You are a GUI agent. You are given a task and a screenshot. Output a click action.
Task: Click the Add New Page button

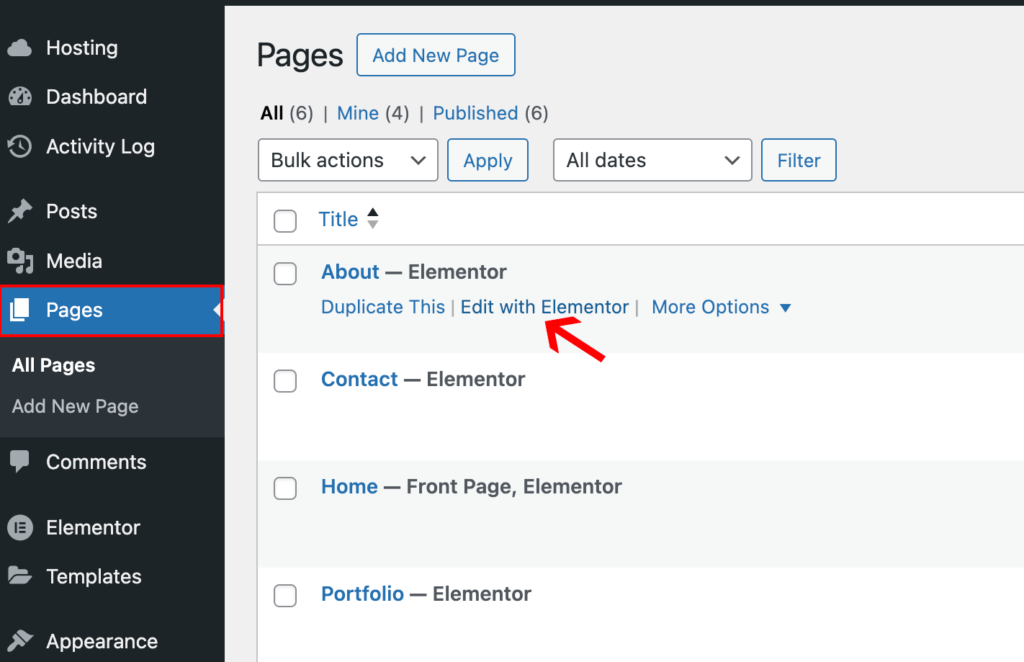tap(436, 55)
